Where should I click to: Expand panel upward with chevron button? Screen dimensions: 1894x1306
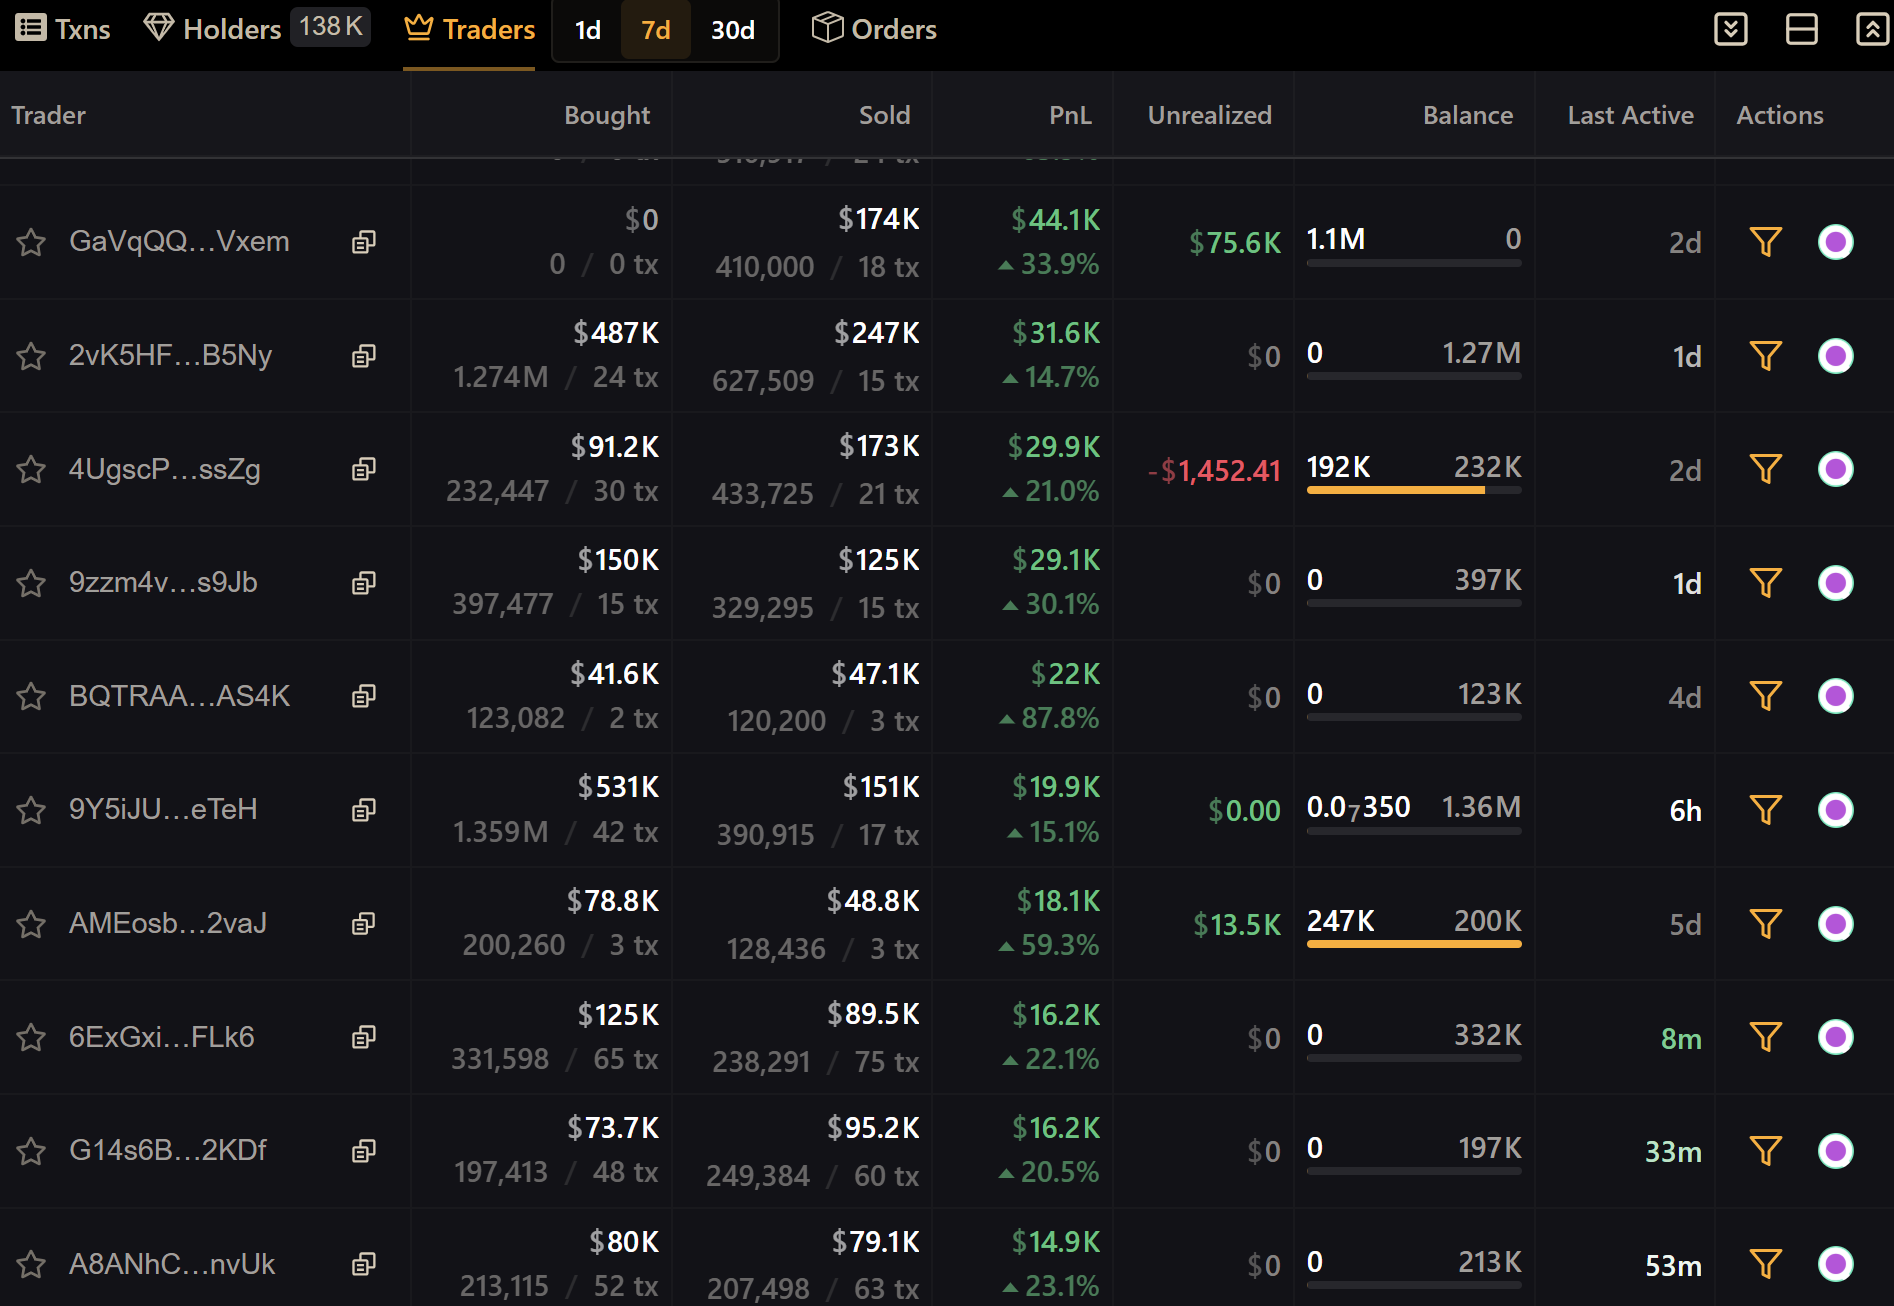tap(1871, 29)
